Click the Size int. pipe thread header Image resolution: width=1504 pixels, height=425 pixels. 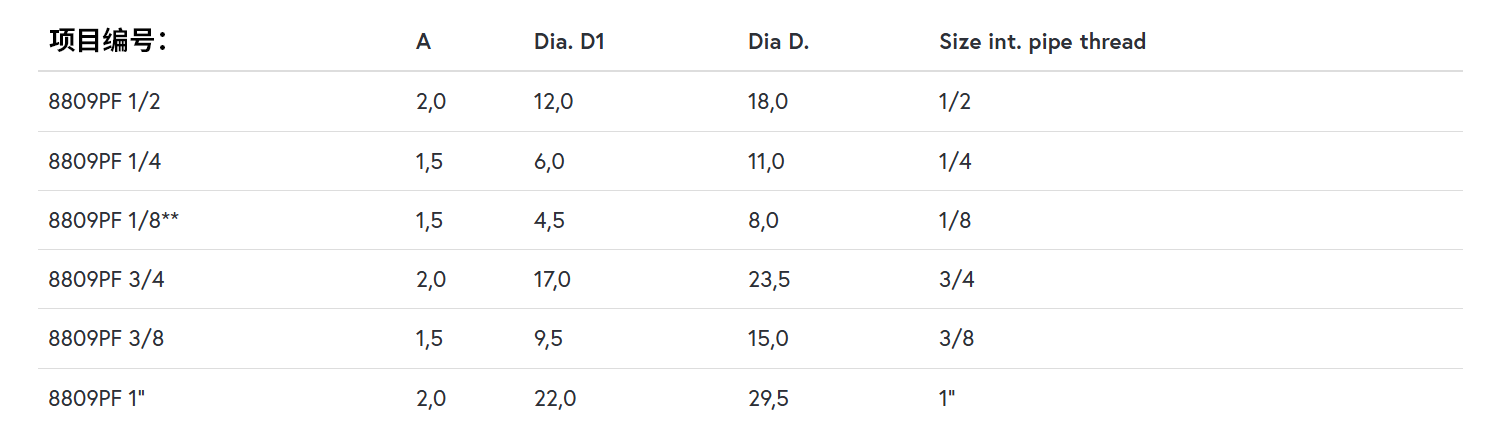(x=1042, y=42)
